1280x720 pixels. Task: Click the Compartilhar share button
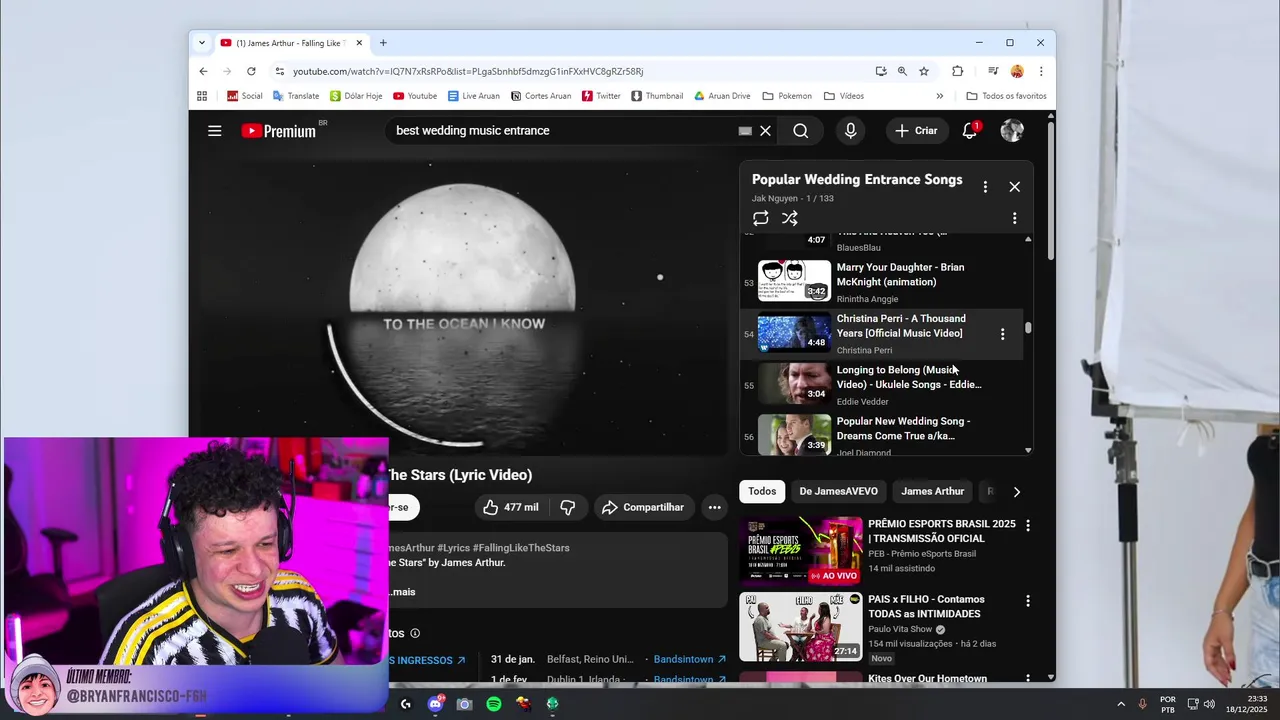(643, 507)
